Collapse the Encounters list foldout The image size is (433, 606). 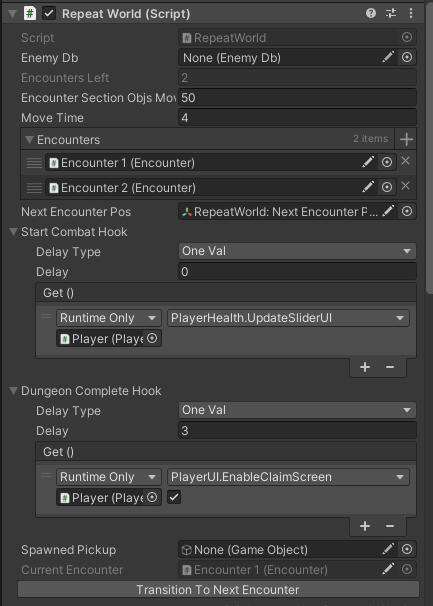click(29, 140)
